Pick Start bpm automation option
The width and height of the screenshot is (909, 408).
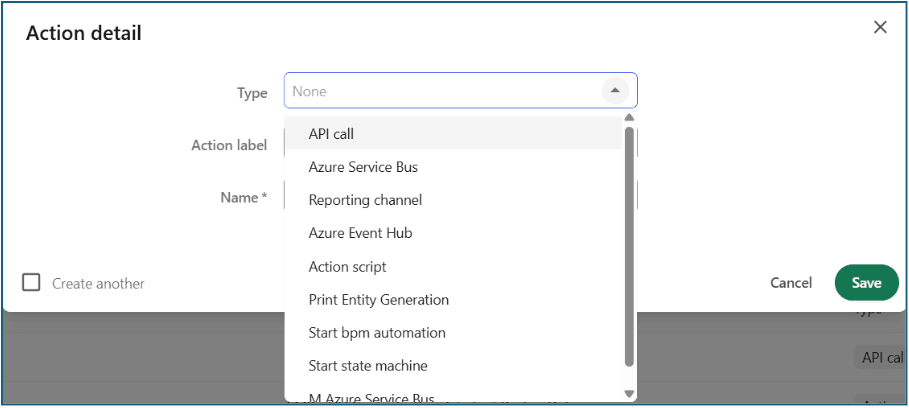click(376, 333)
